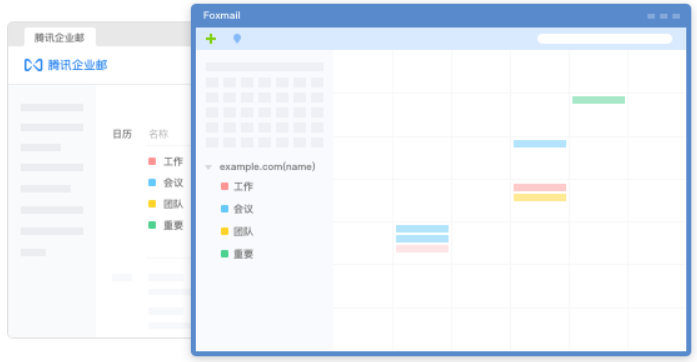The image size is (697, 362).
Task: Click the green plus add icon
Action: (211, 39)
